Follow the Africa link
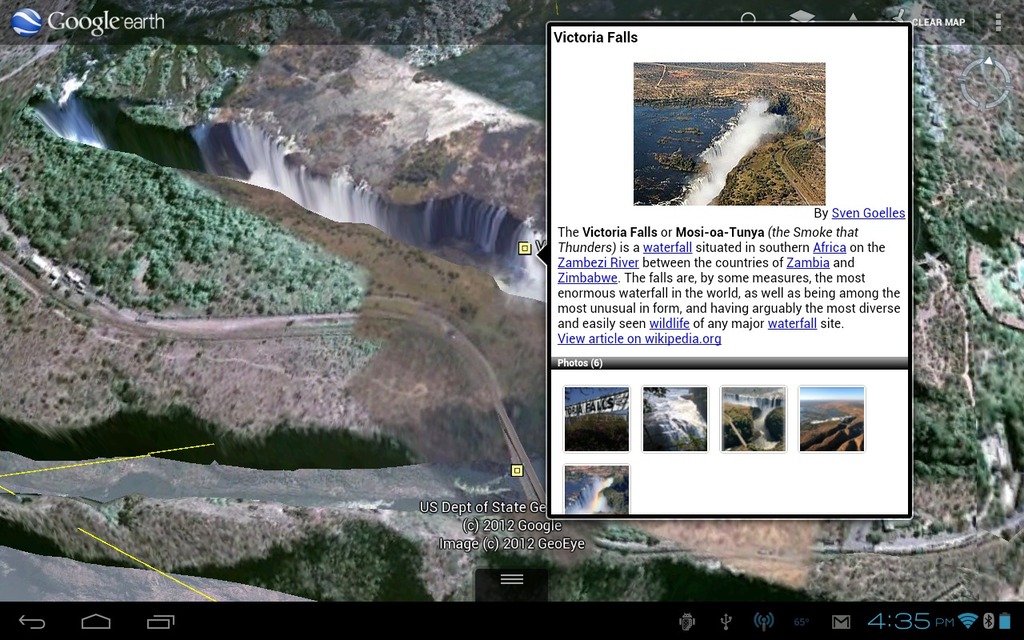 pos(829,248)
